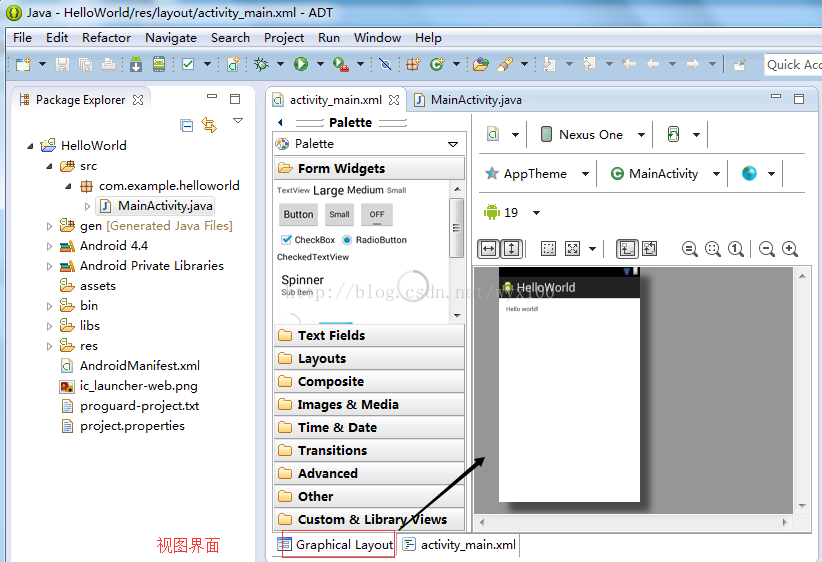
Task: Select the RadioButton widget in palette
Action: [x=374, y=240]
